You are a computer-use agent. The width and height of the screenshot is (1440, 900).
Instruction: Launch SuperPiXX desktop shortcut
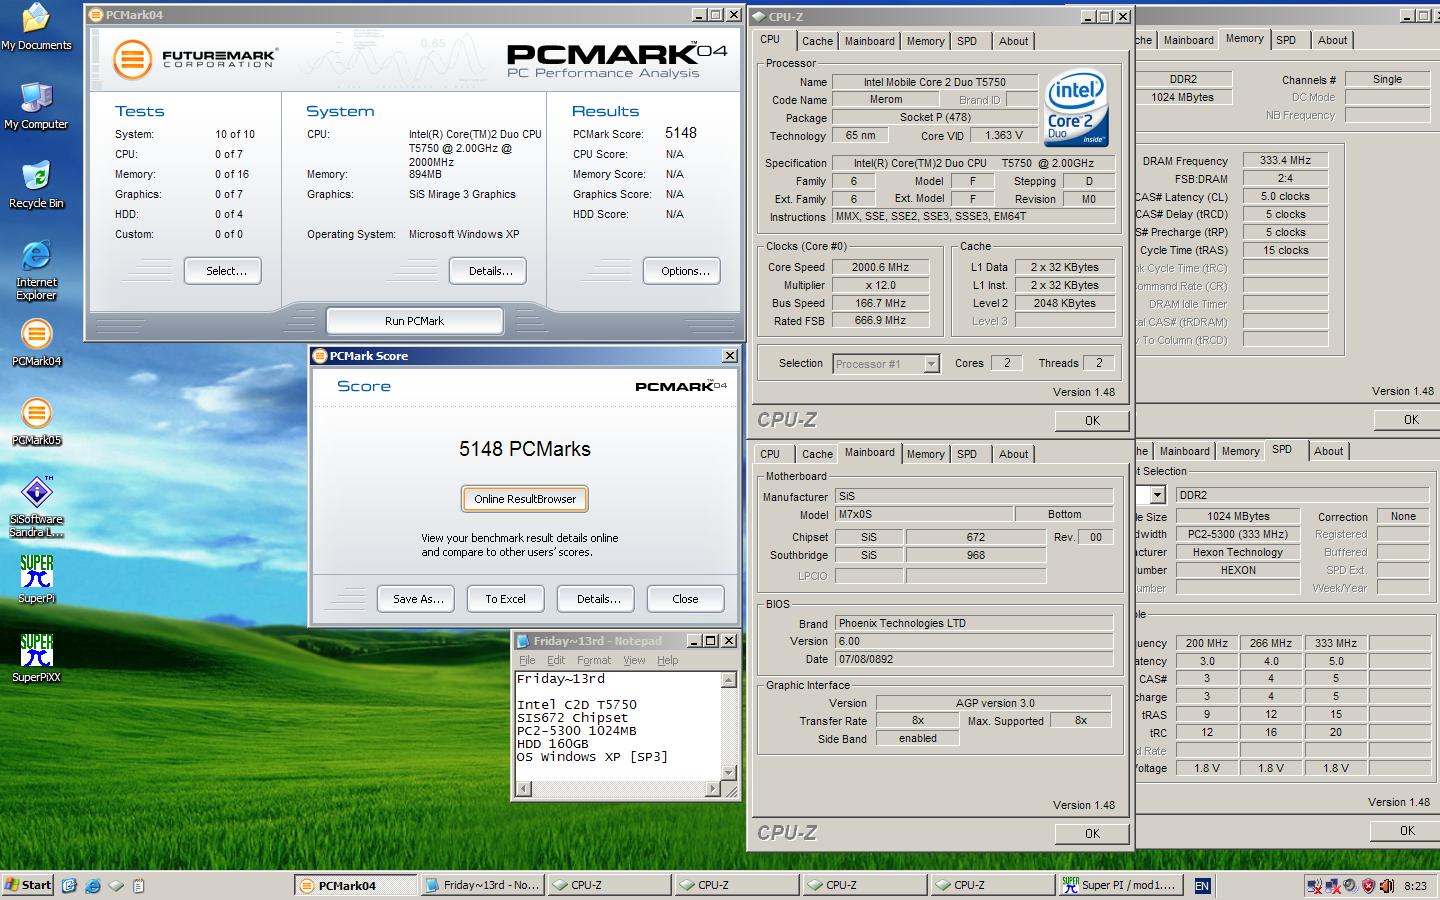pos(36,658)
